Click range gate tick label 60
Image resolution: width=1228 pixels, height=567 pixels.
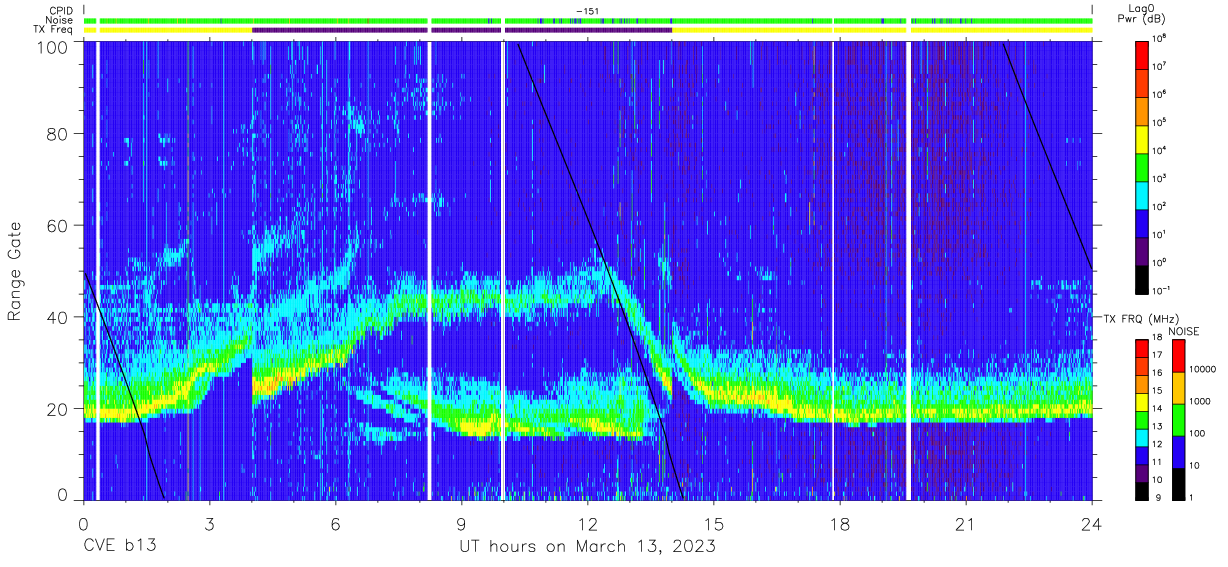(x=56, y=226)
